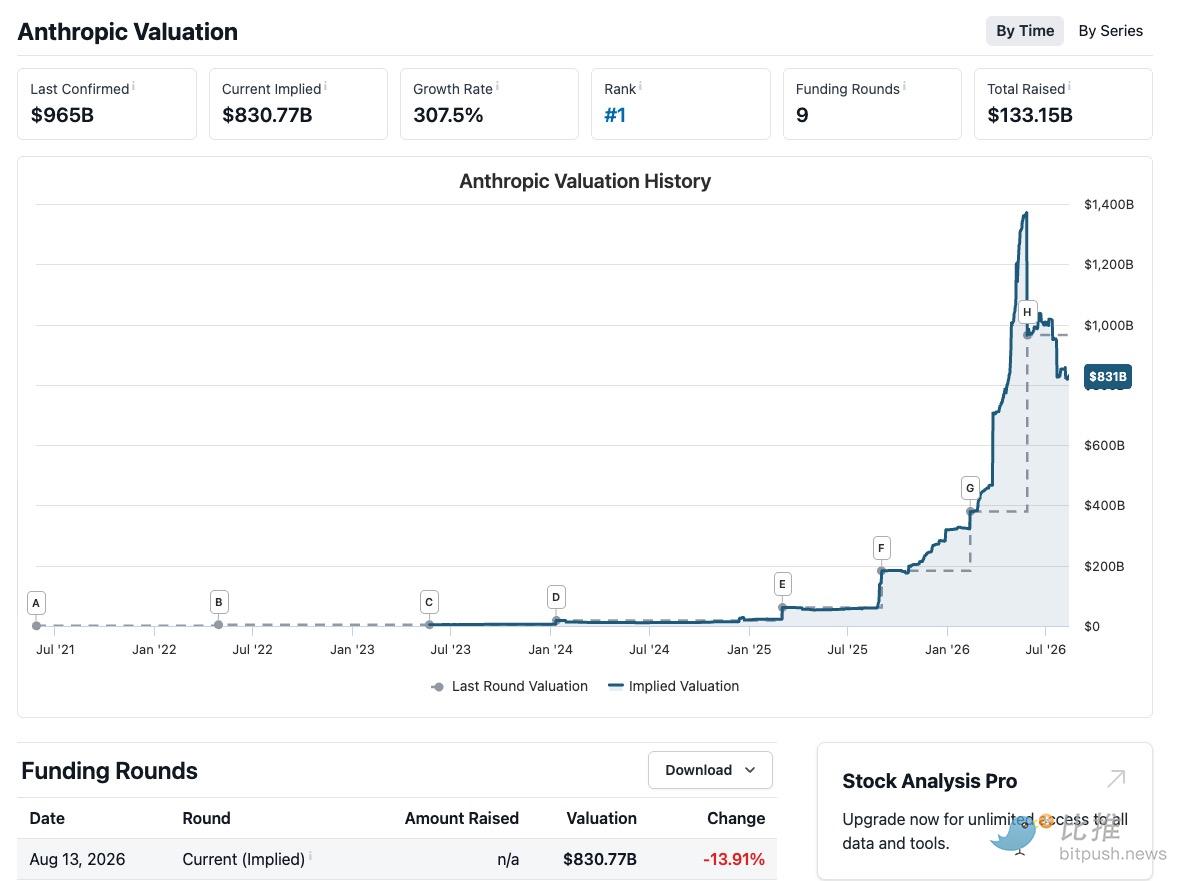The image size is (1187, 881).
Task: Toggle Implied Valuation legend series
Action: 674,686
